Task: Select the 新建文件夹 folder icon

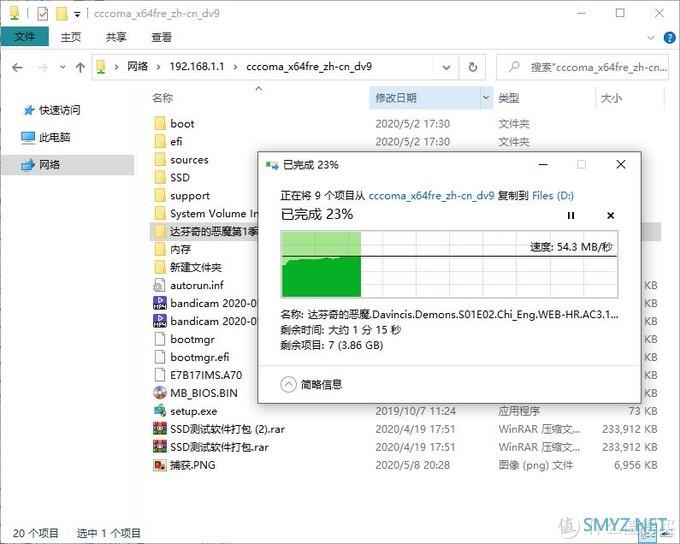Action: 160,267
